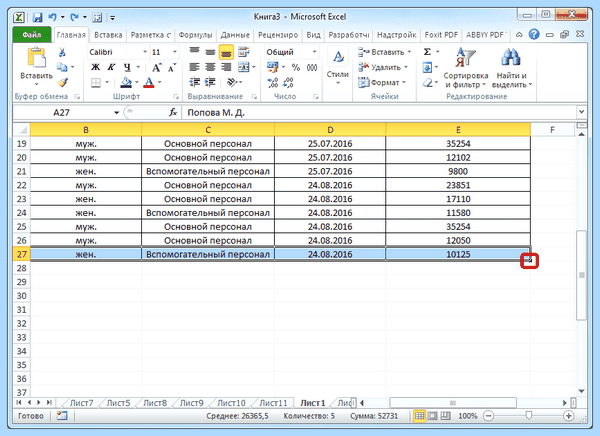Viewport: 600px width, 436px height.
Task: Select cell with value 23851
Action: [458, 185]
